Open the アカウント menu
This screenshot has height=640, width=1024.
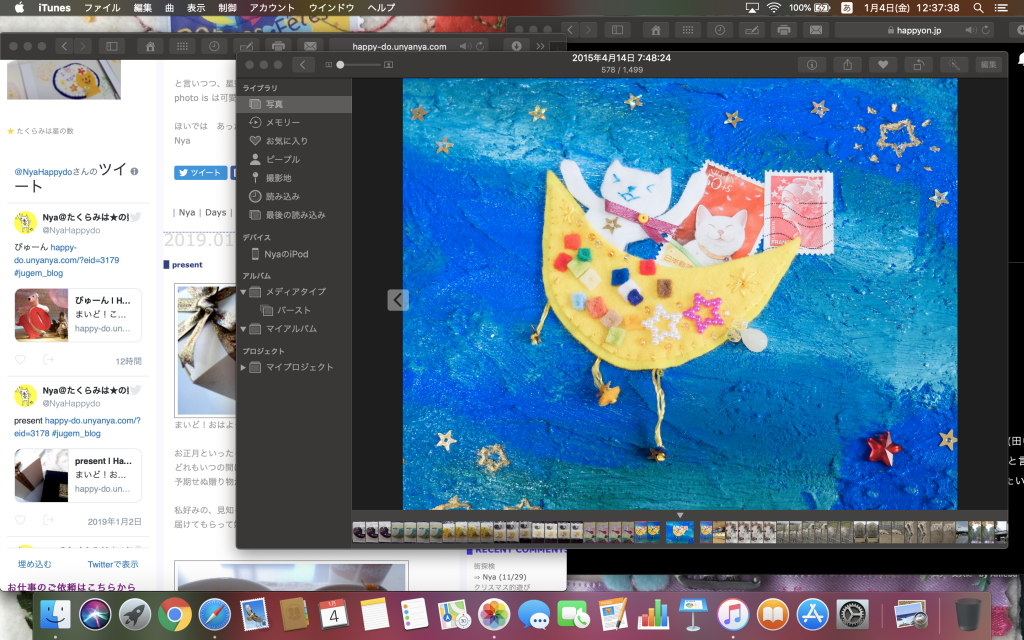coord(272,8)
